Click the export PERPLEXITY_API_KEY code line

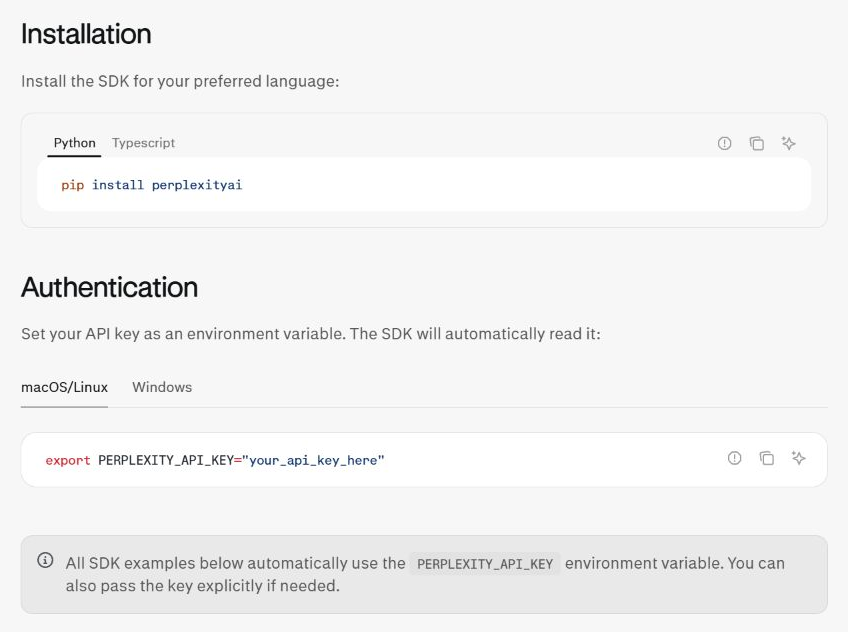pyautogui.click(x=215, y=461)
